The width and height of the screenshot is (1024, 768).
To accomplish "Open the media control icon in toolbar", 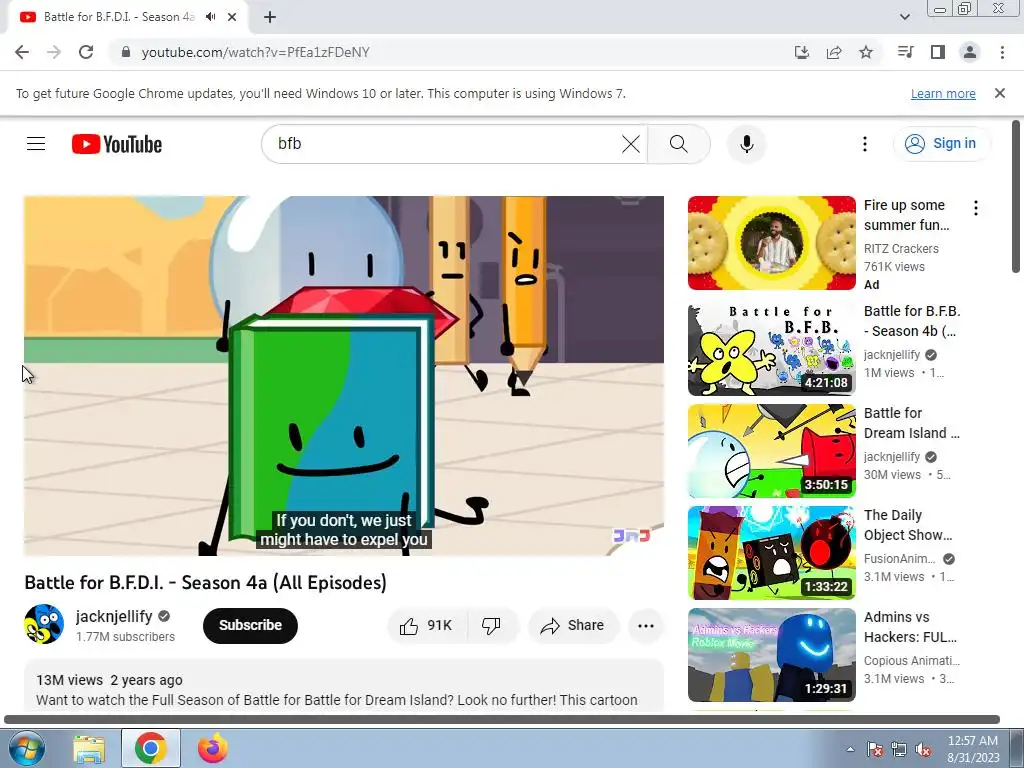I will pos(905,52).
